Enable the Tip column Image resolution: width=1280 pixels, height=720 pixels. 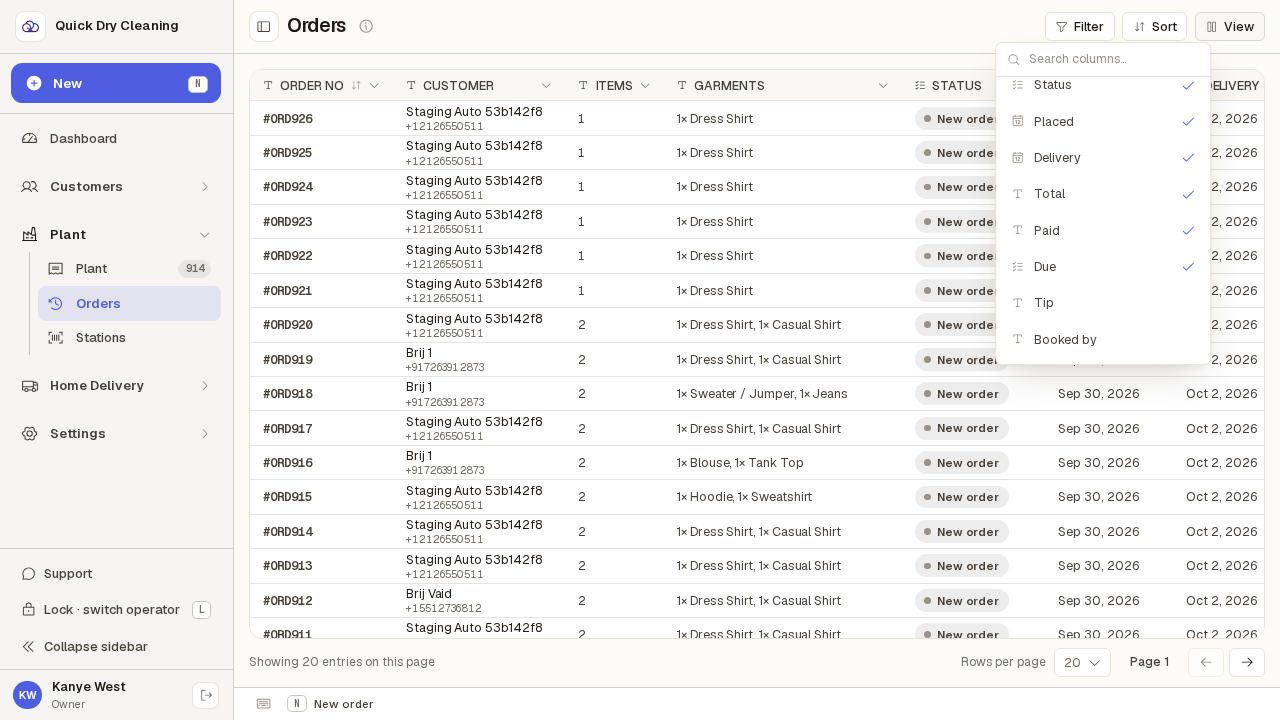point(1103,302)
